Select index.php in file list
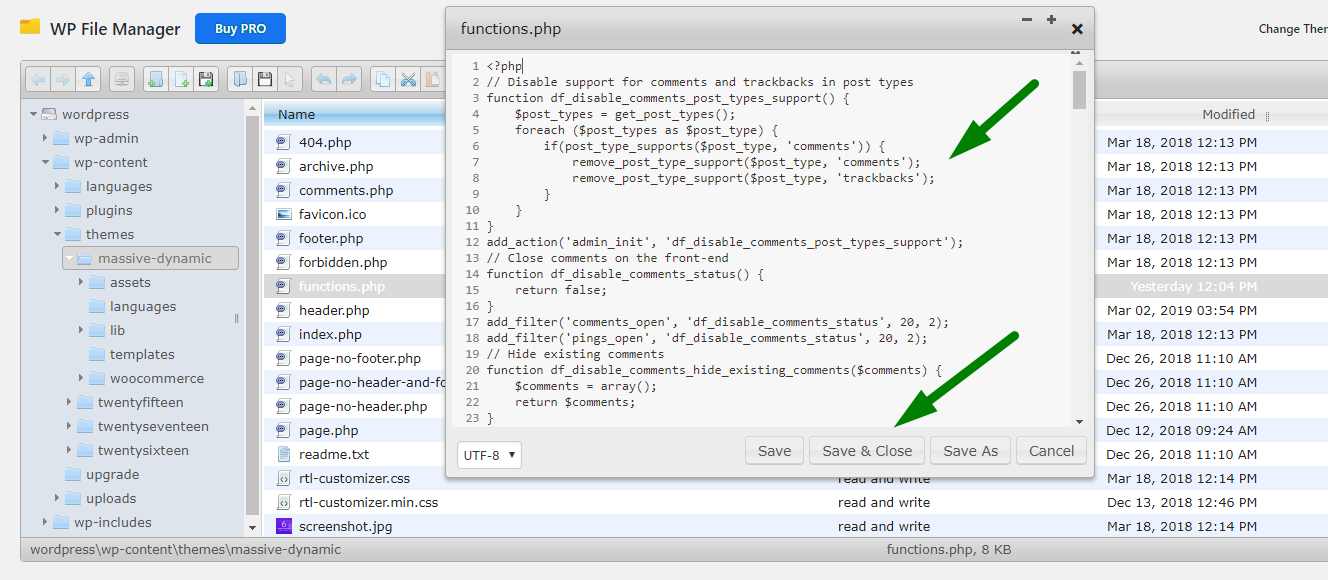1328x580 pixels. (x=330, y=335)
